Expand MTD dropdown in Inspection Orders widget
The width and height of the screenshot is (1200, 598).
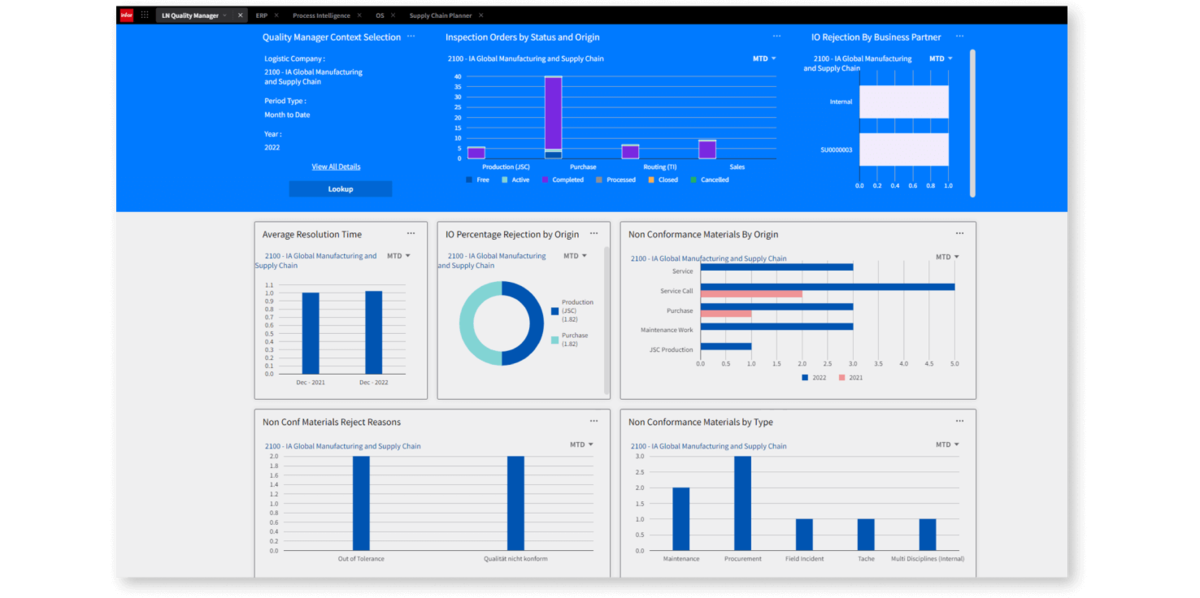(765, 59)
